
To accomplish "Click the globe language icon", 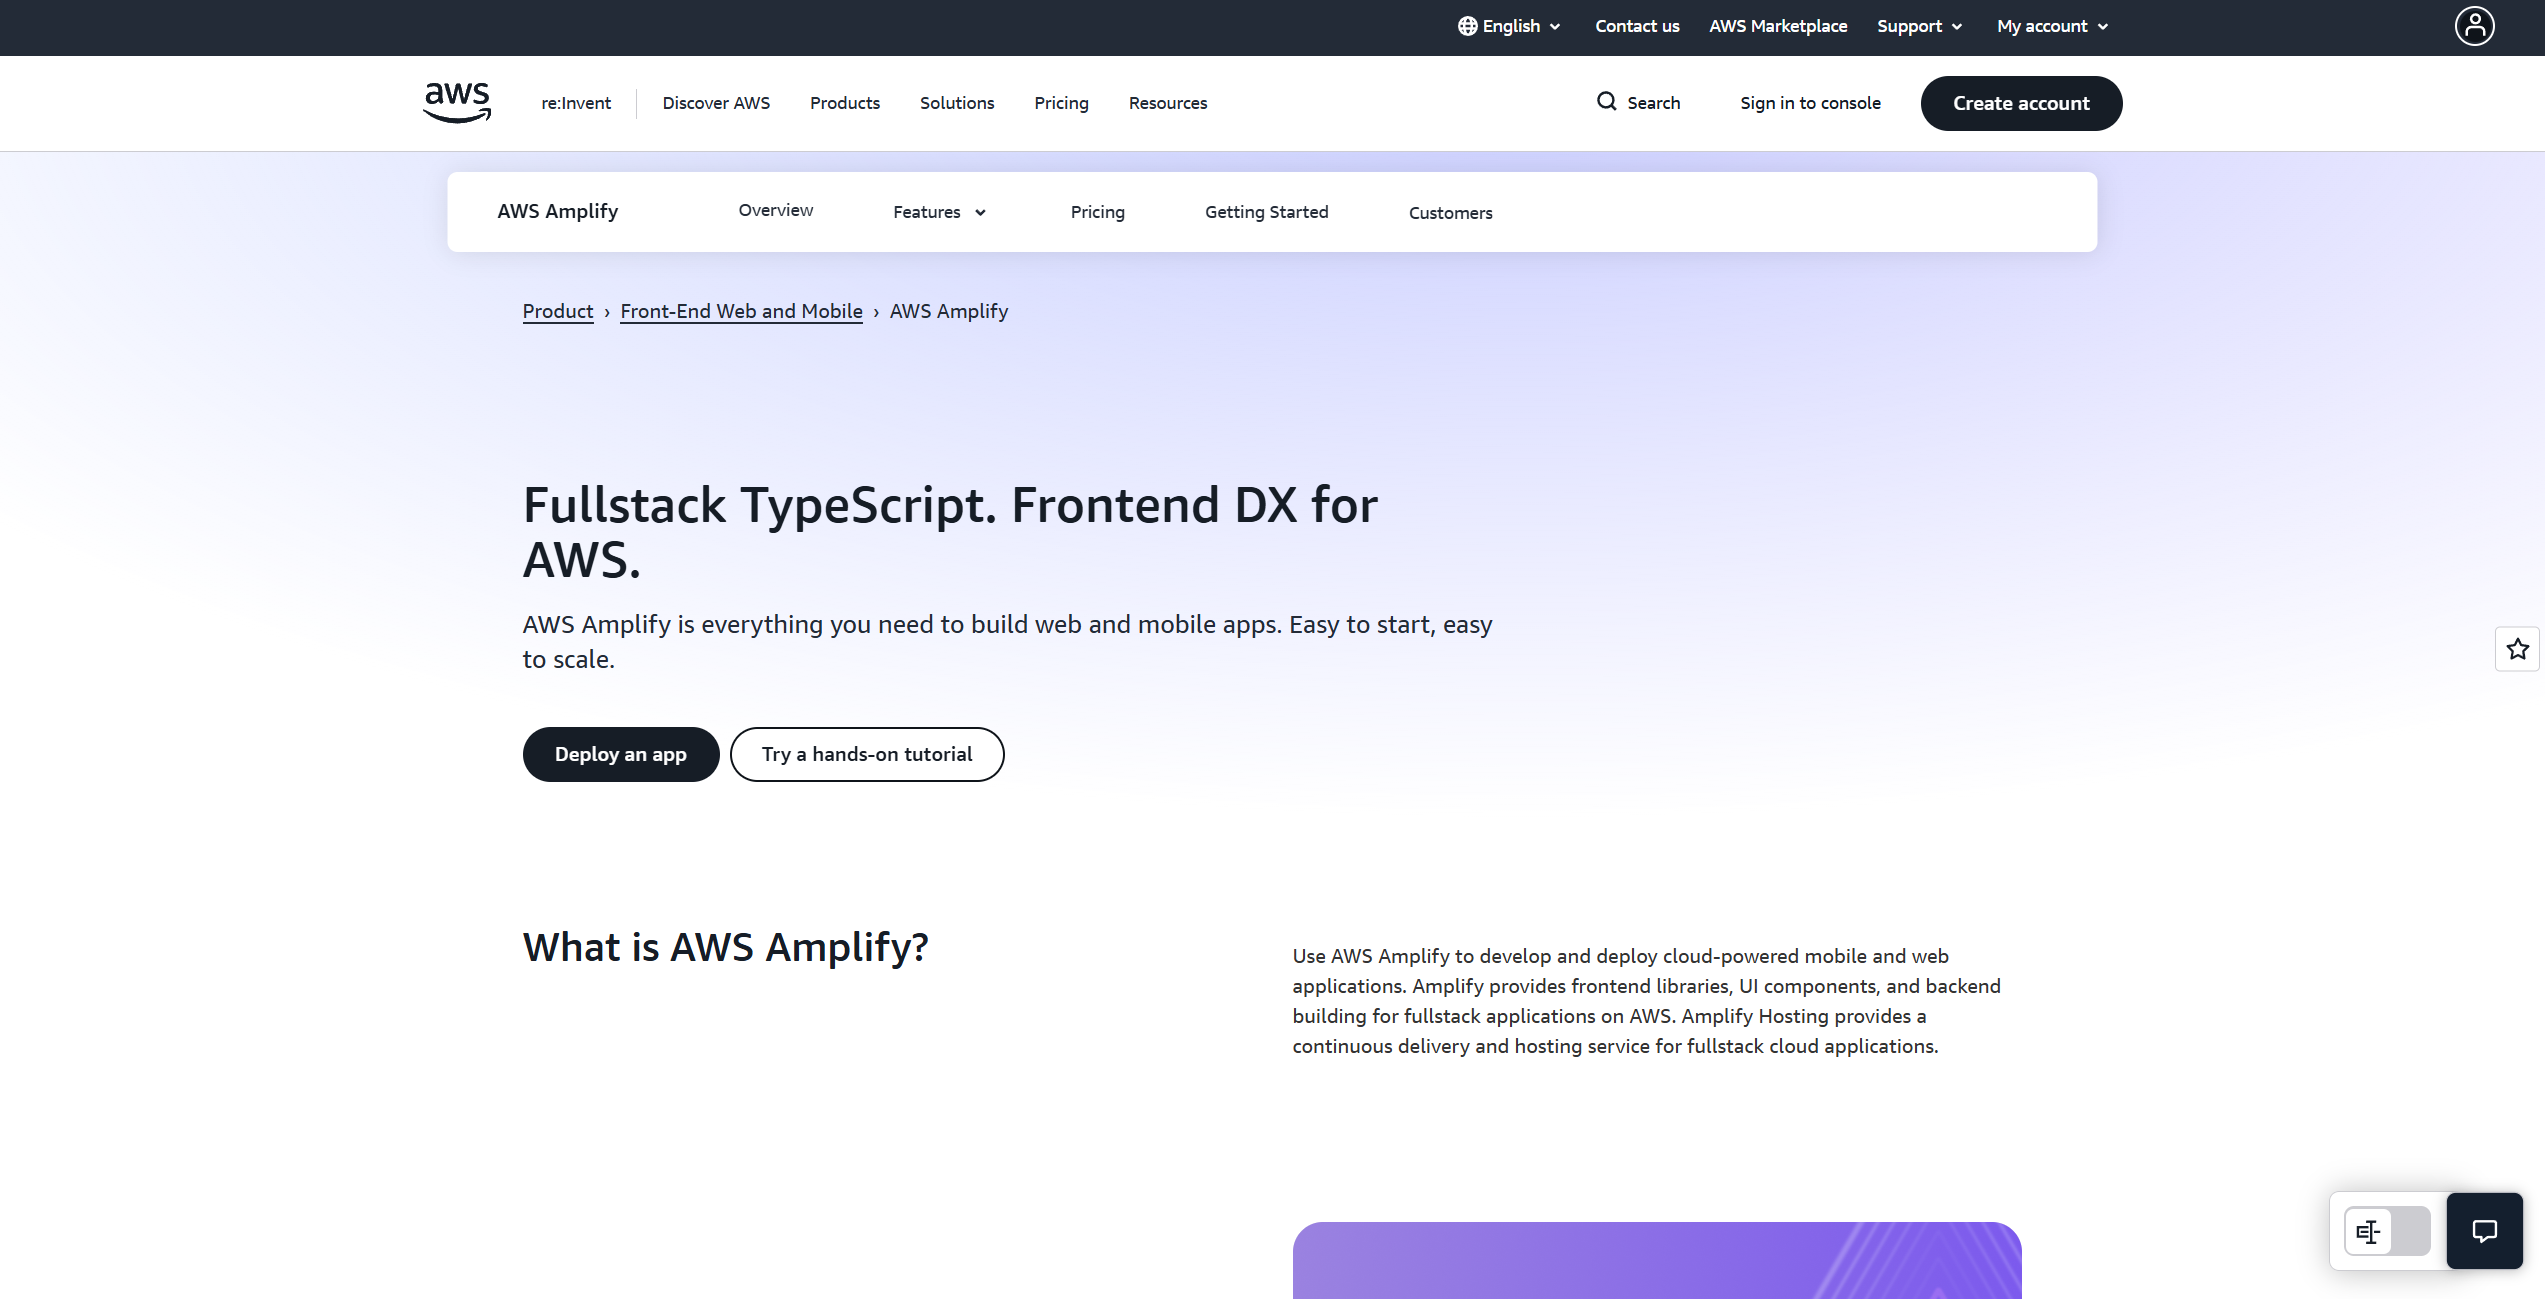I will coord(1467,26).
